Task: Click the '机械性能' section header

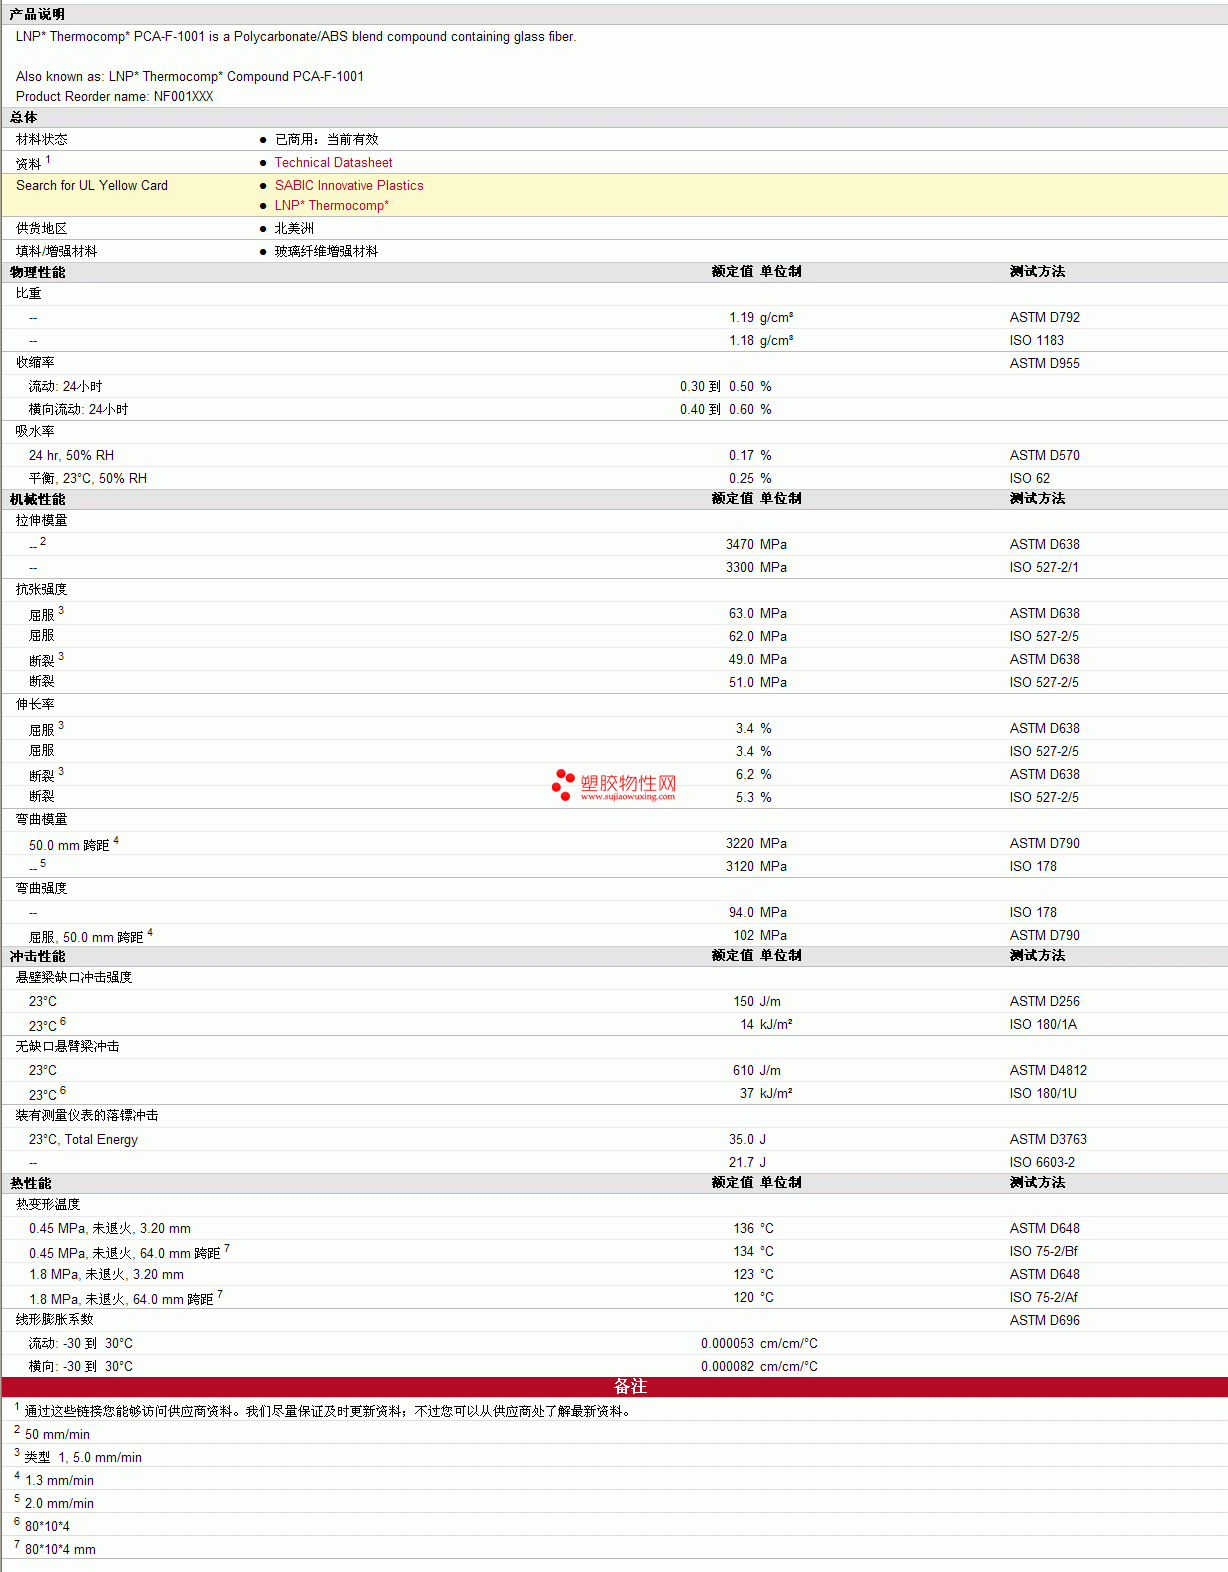Action: (x=38, y=499)
